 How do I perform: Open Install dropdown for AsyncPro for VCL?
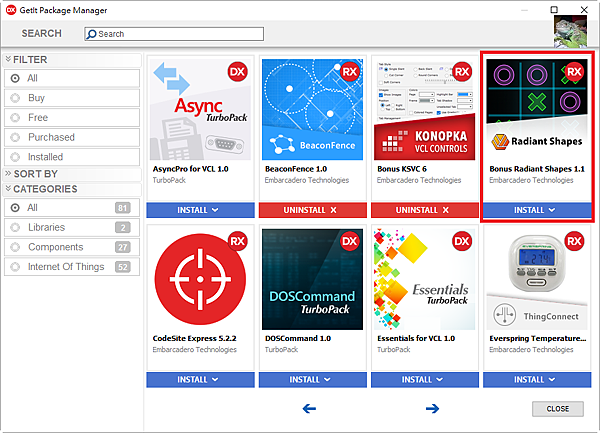click(201, 210)
